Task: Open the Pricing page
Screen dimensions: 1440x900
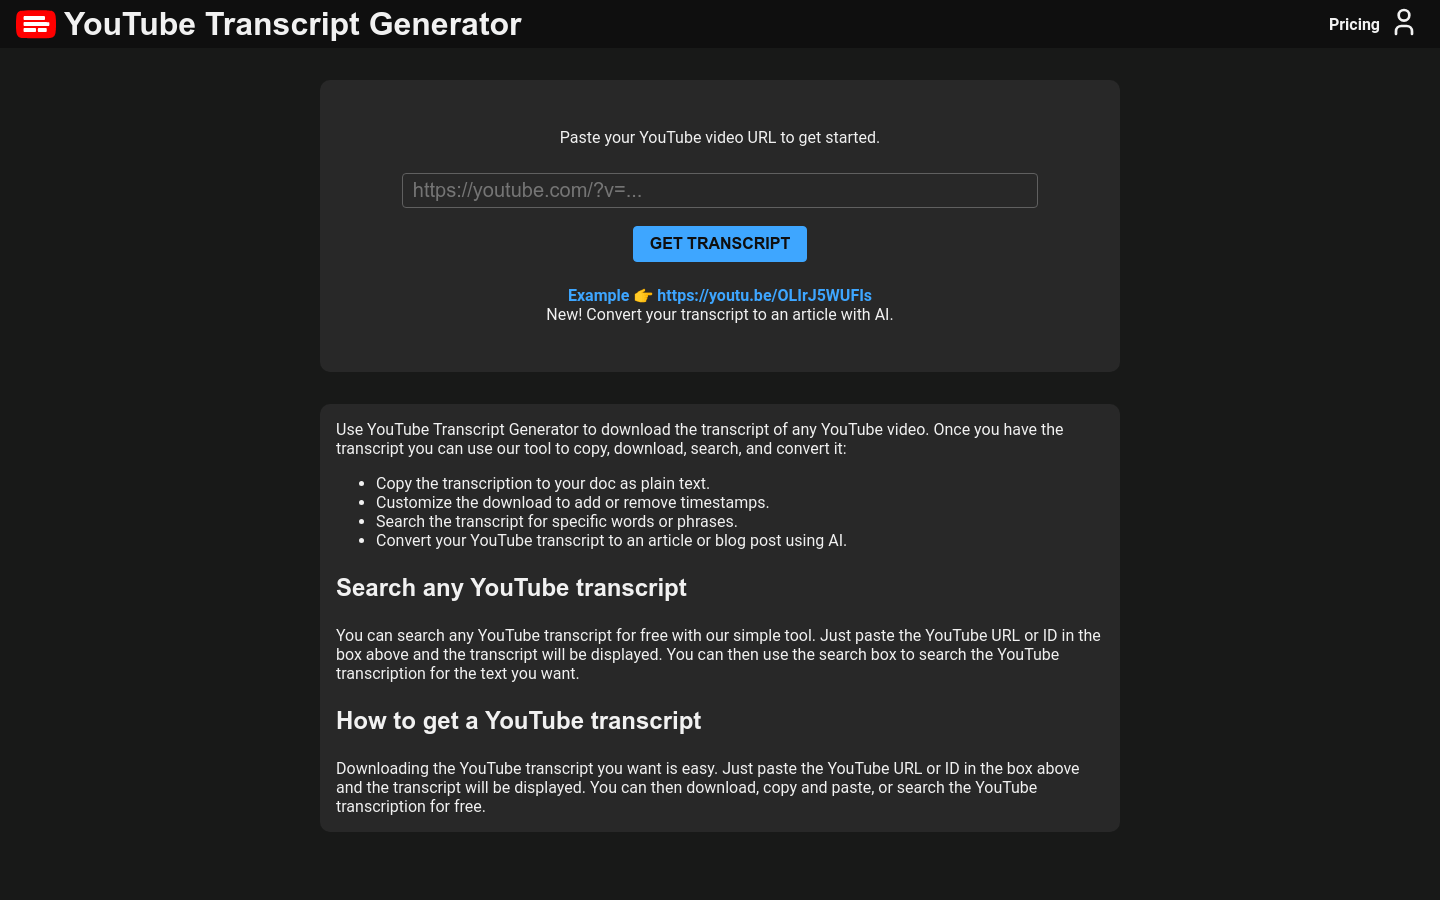Action: [x=1354, y=24]
